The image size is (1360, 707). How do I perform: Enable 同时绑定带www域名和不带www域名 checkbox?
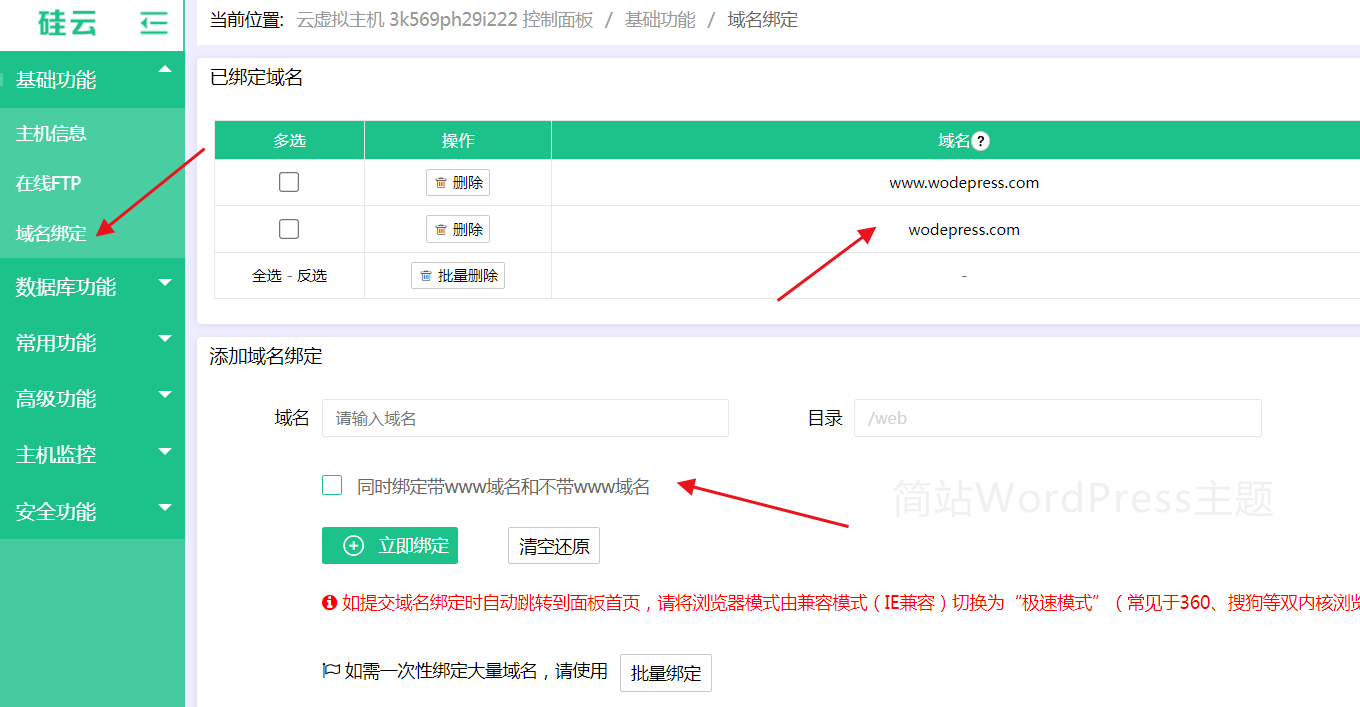point(332,486)
